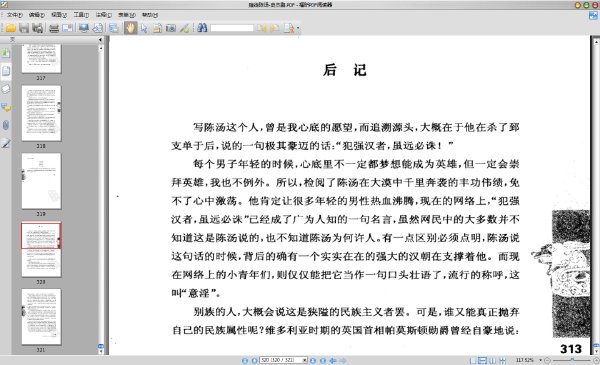The height and width of the screenshot is (365, 600).
Task: Click the binoculars Find icon
Action: (x=202, y=28)
